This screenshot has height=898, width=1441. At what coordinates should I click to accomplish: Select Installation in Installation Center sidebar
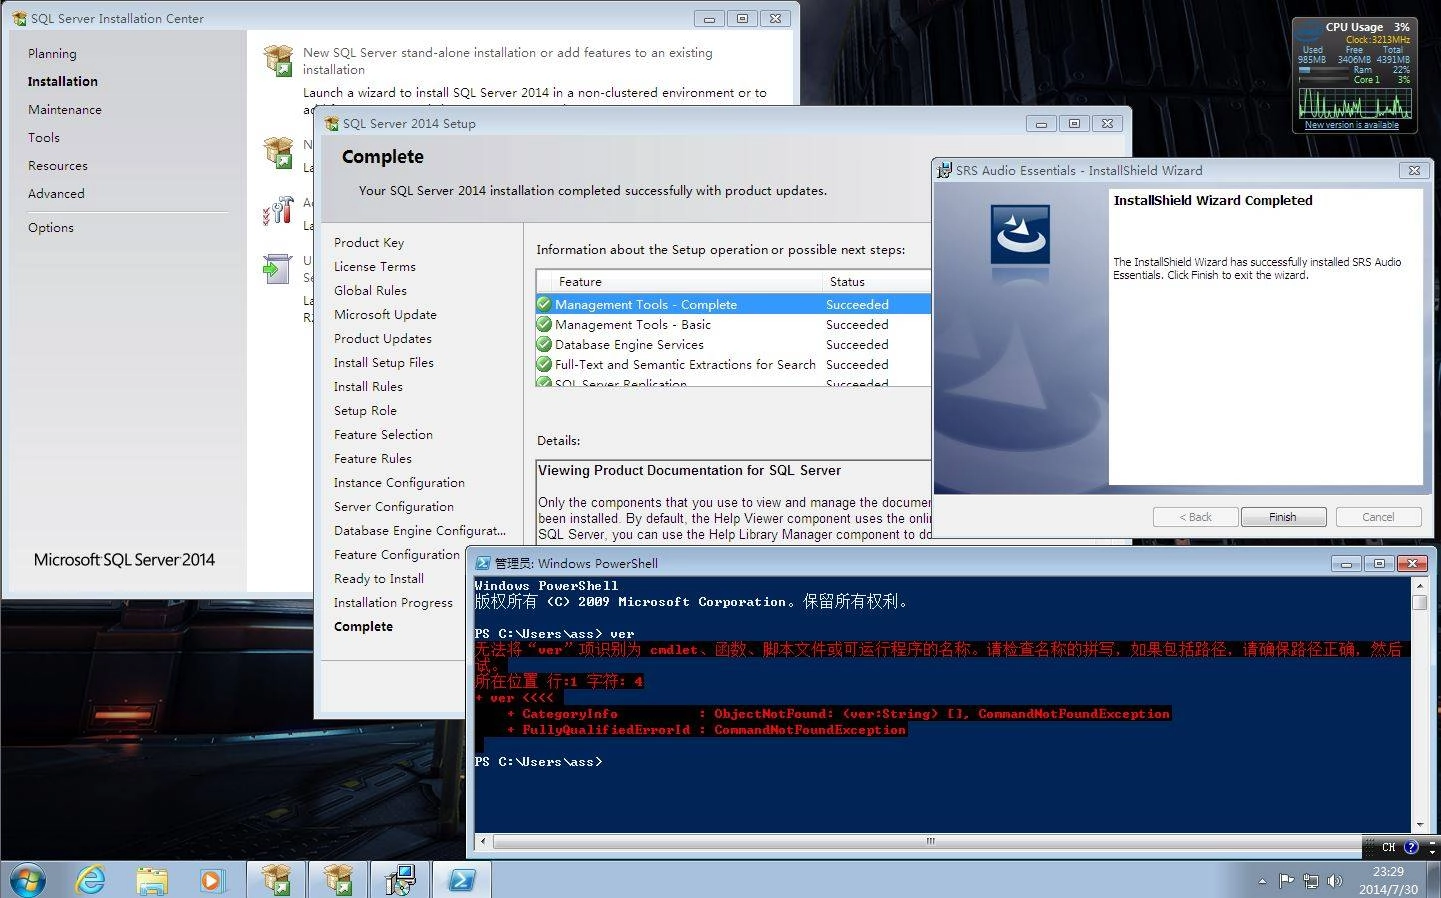[x=63, y=82]
